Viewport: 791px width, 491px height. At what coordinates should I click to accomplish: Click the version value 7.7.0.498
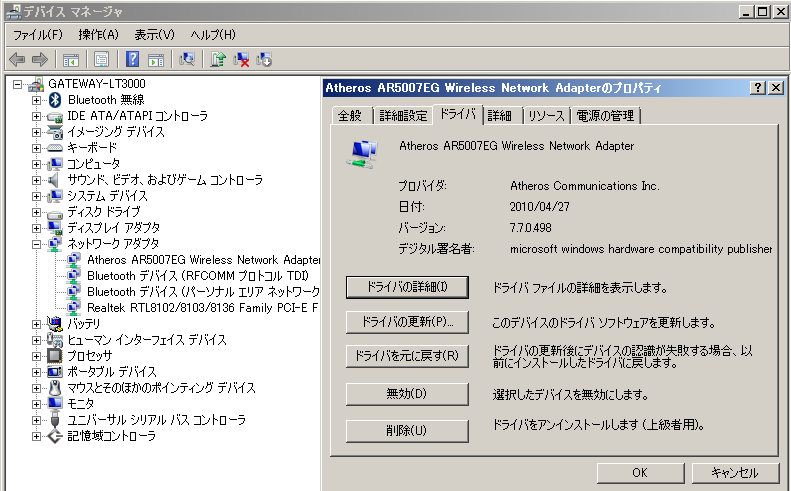tap(531, 228)
